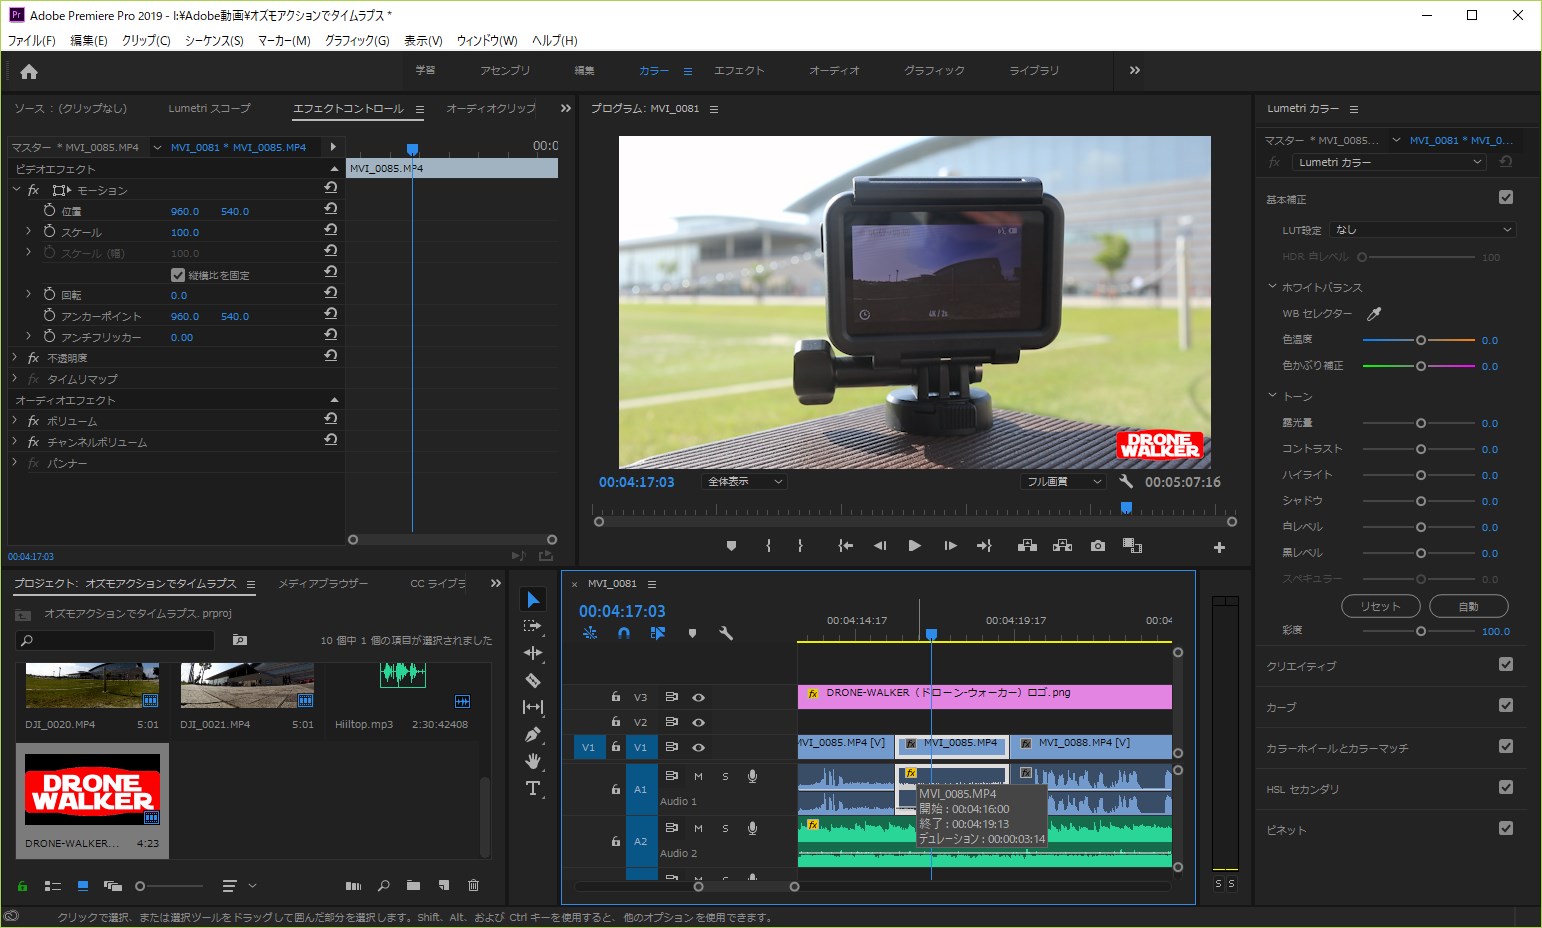
Task: Select the Track Select Forward tool
Action: [533, 626]
